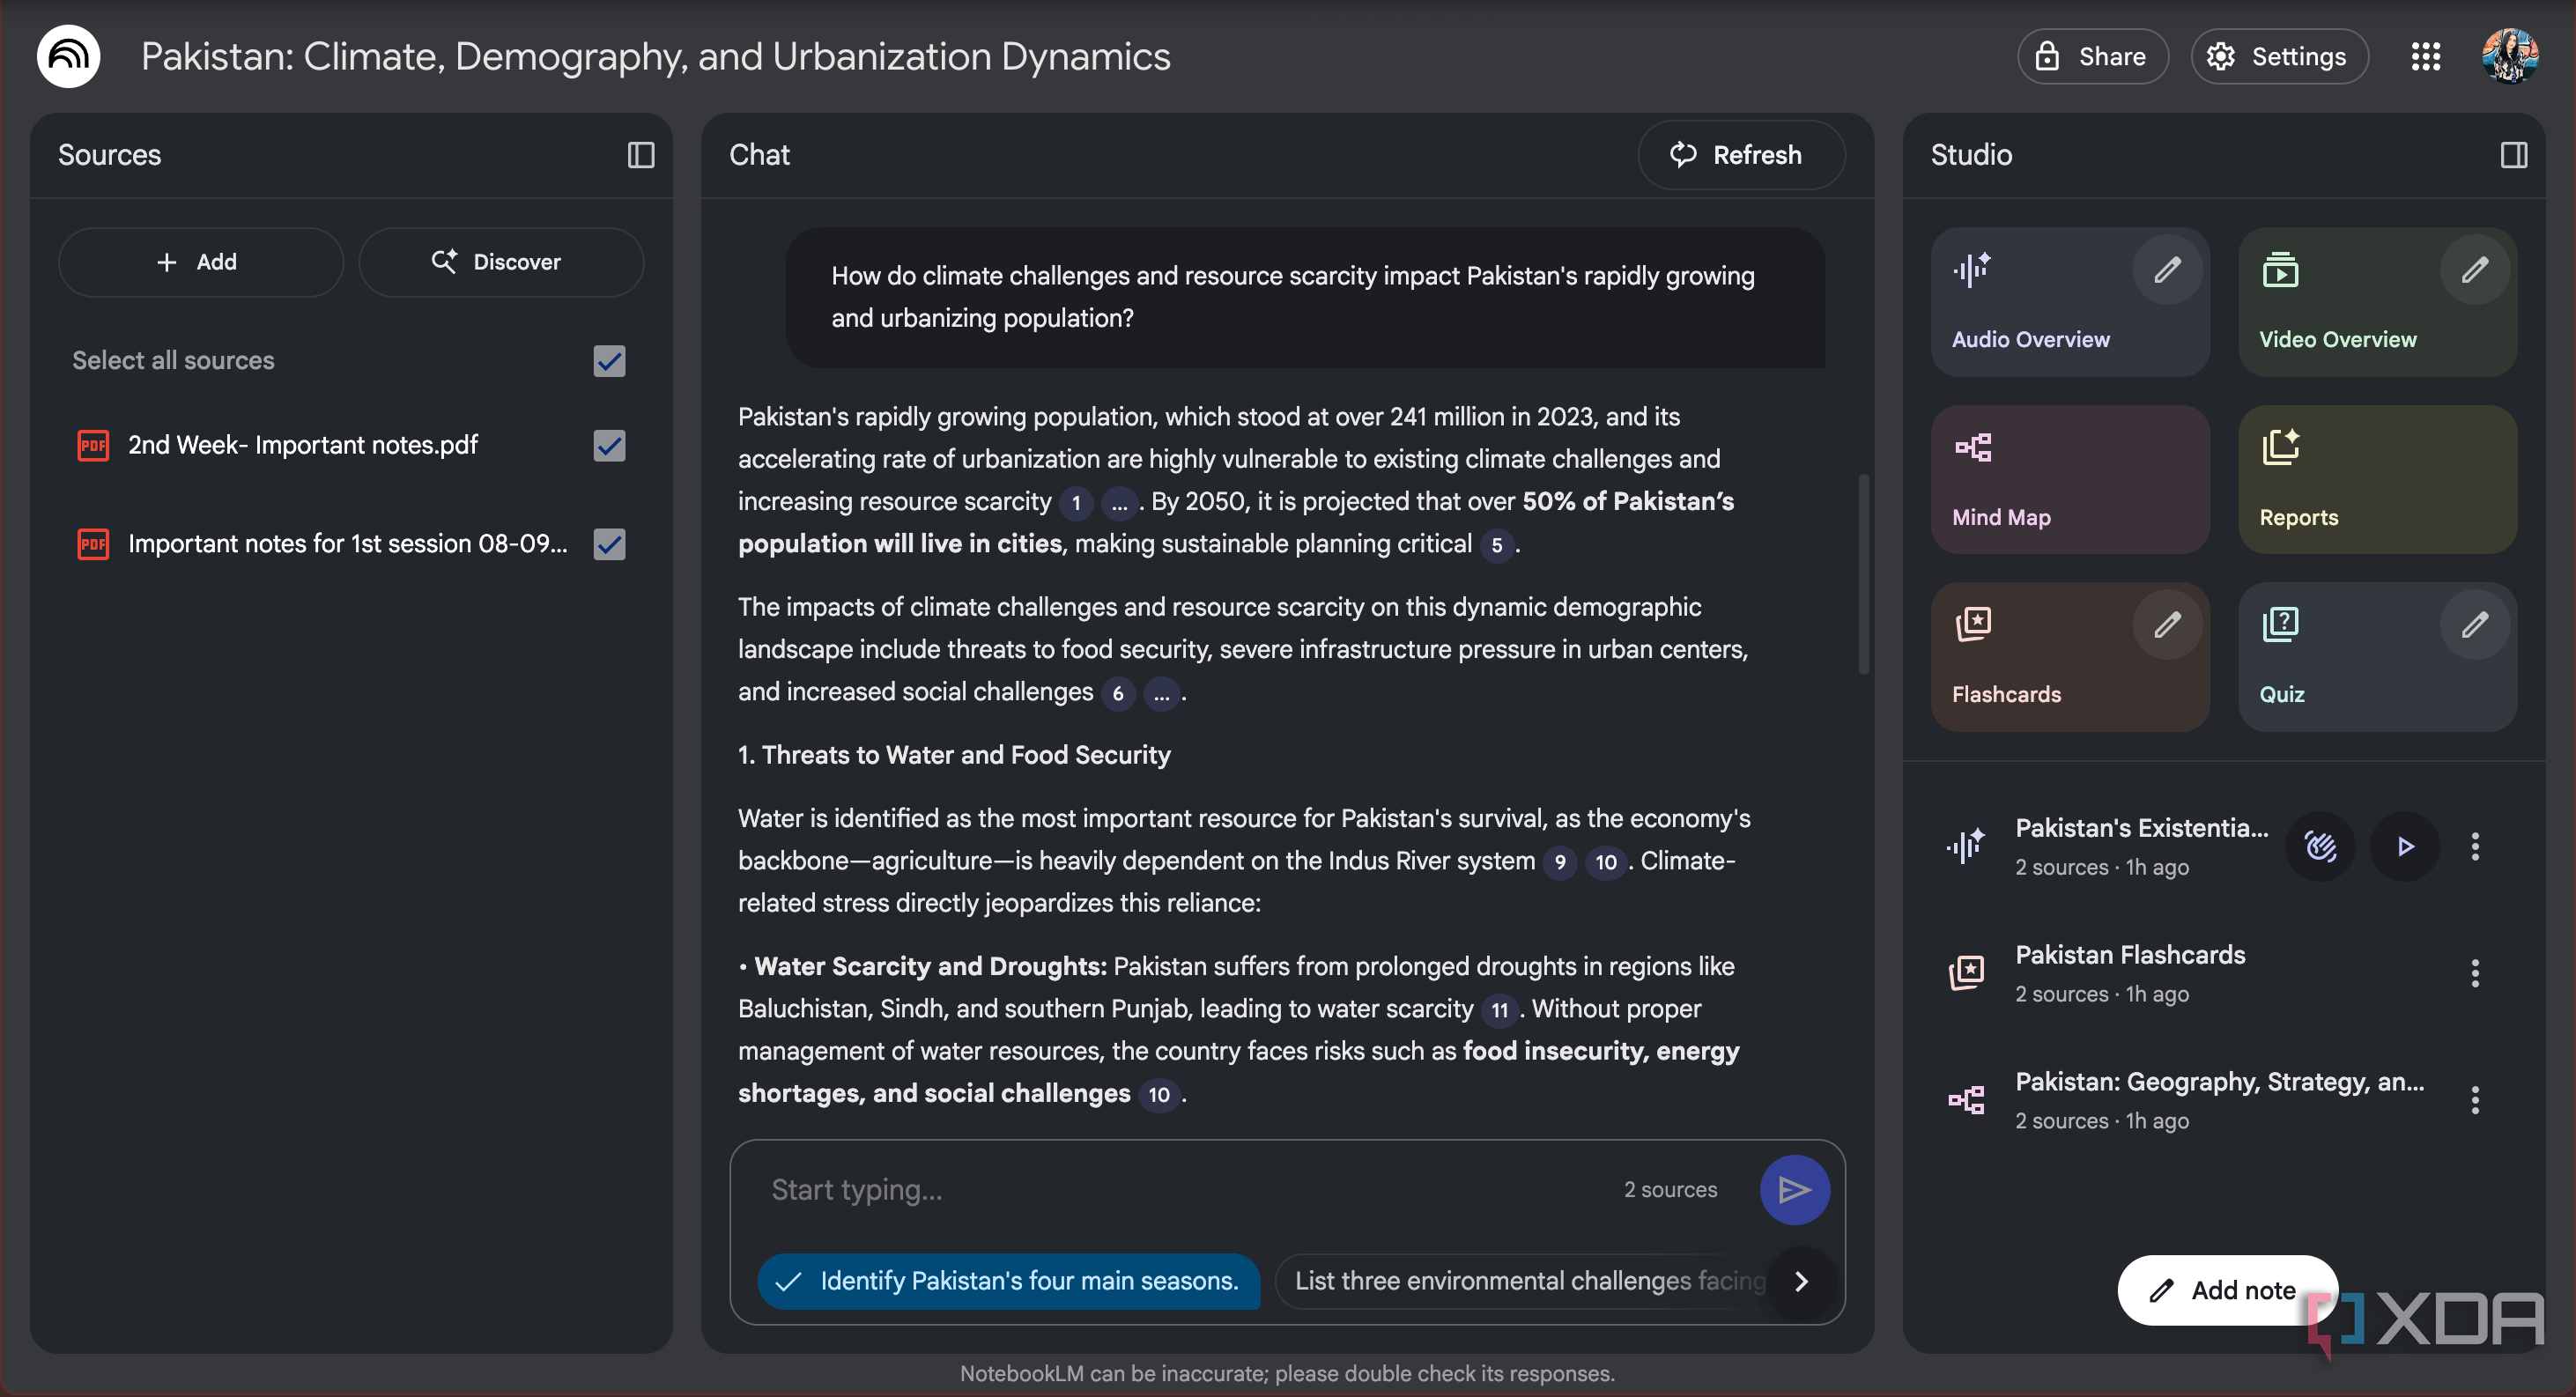Screen dimensions: 2576x1397
Task: Open citation 9 reference
Action: pyautogui.click(x=1560, y=862)
